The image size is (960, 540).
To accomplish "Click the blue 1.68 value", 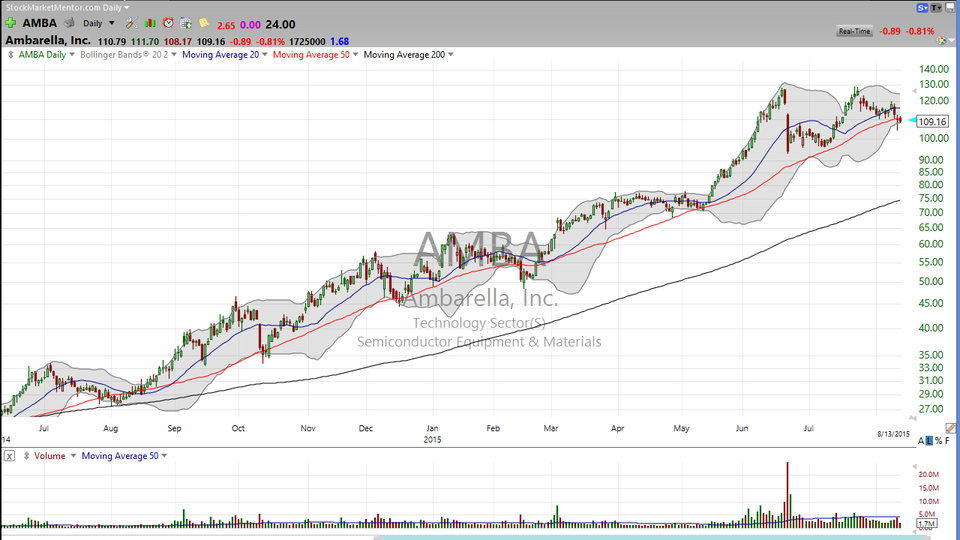I will pyautogui.click(x=339, y=42).
